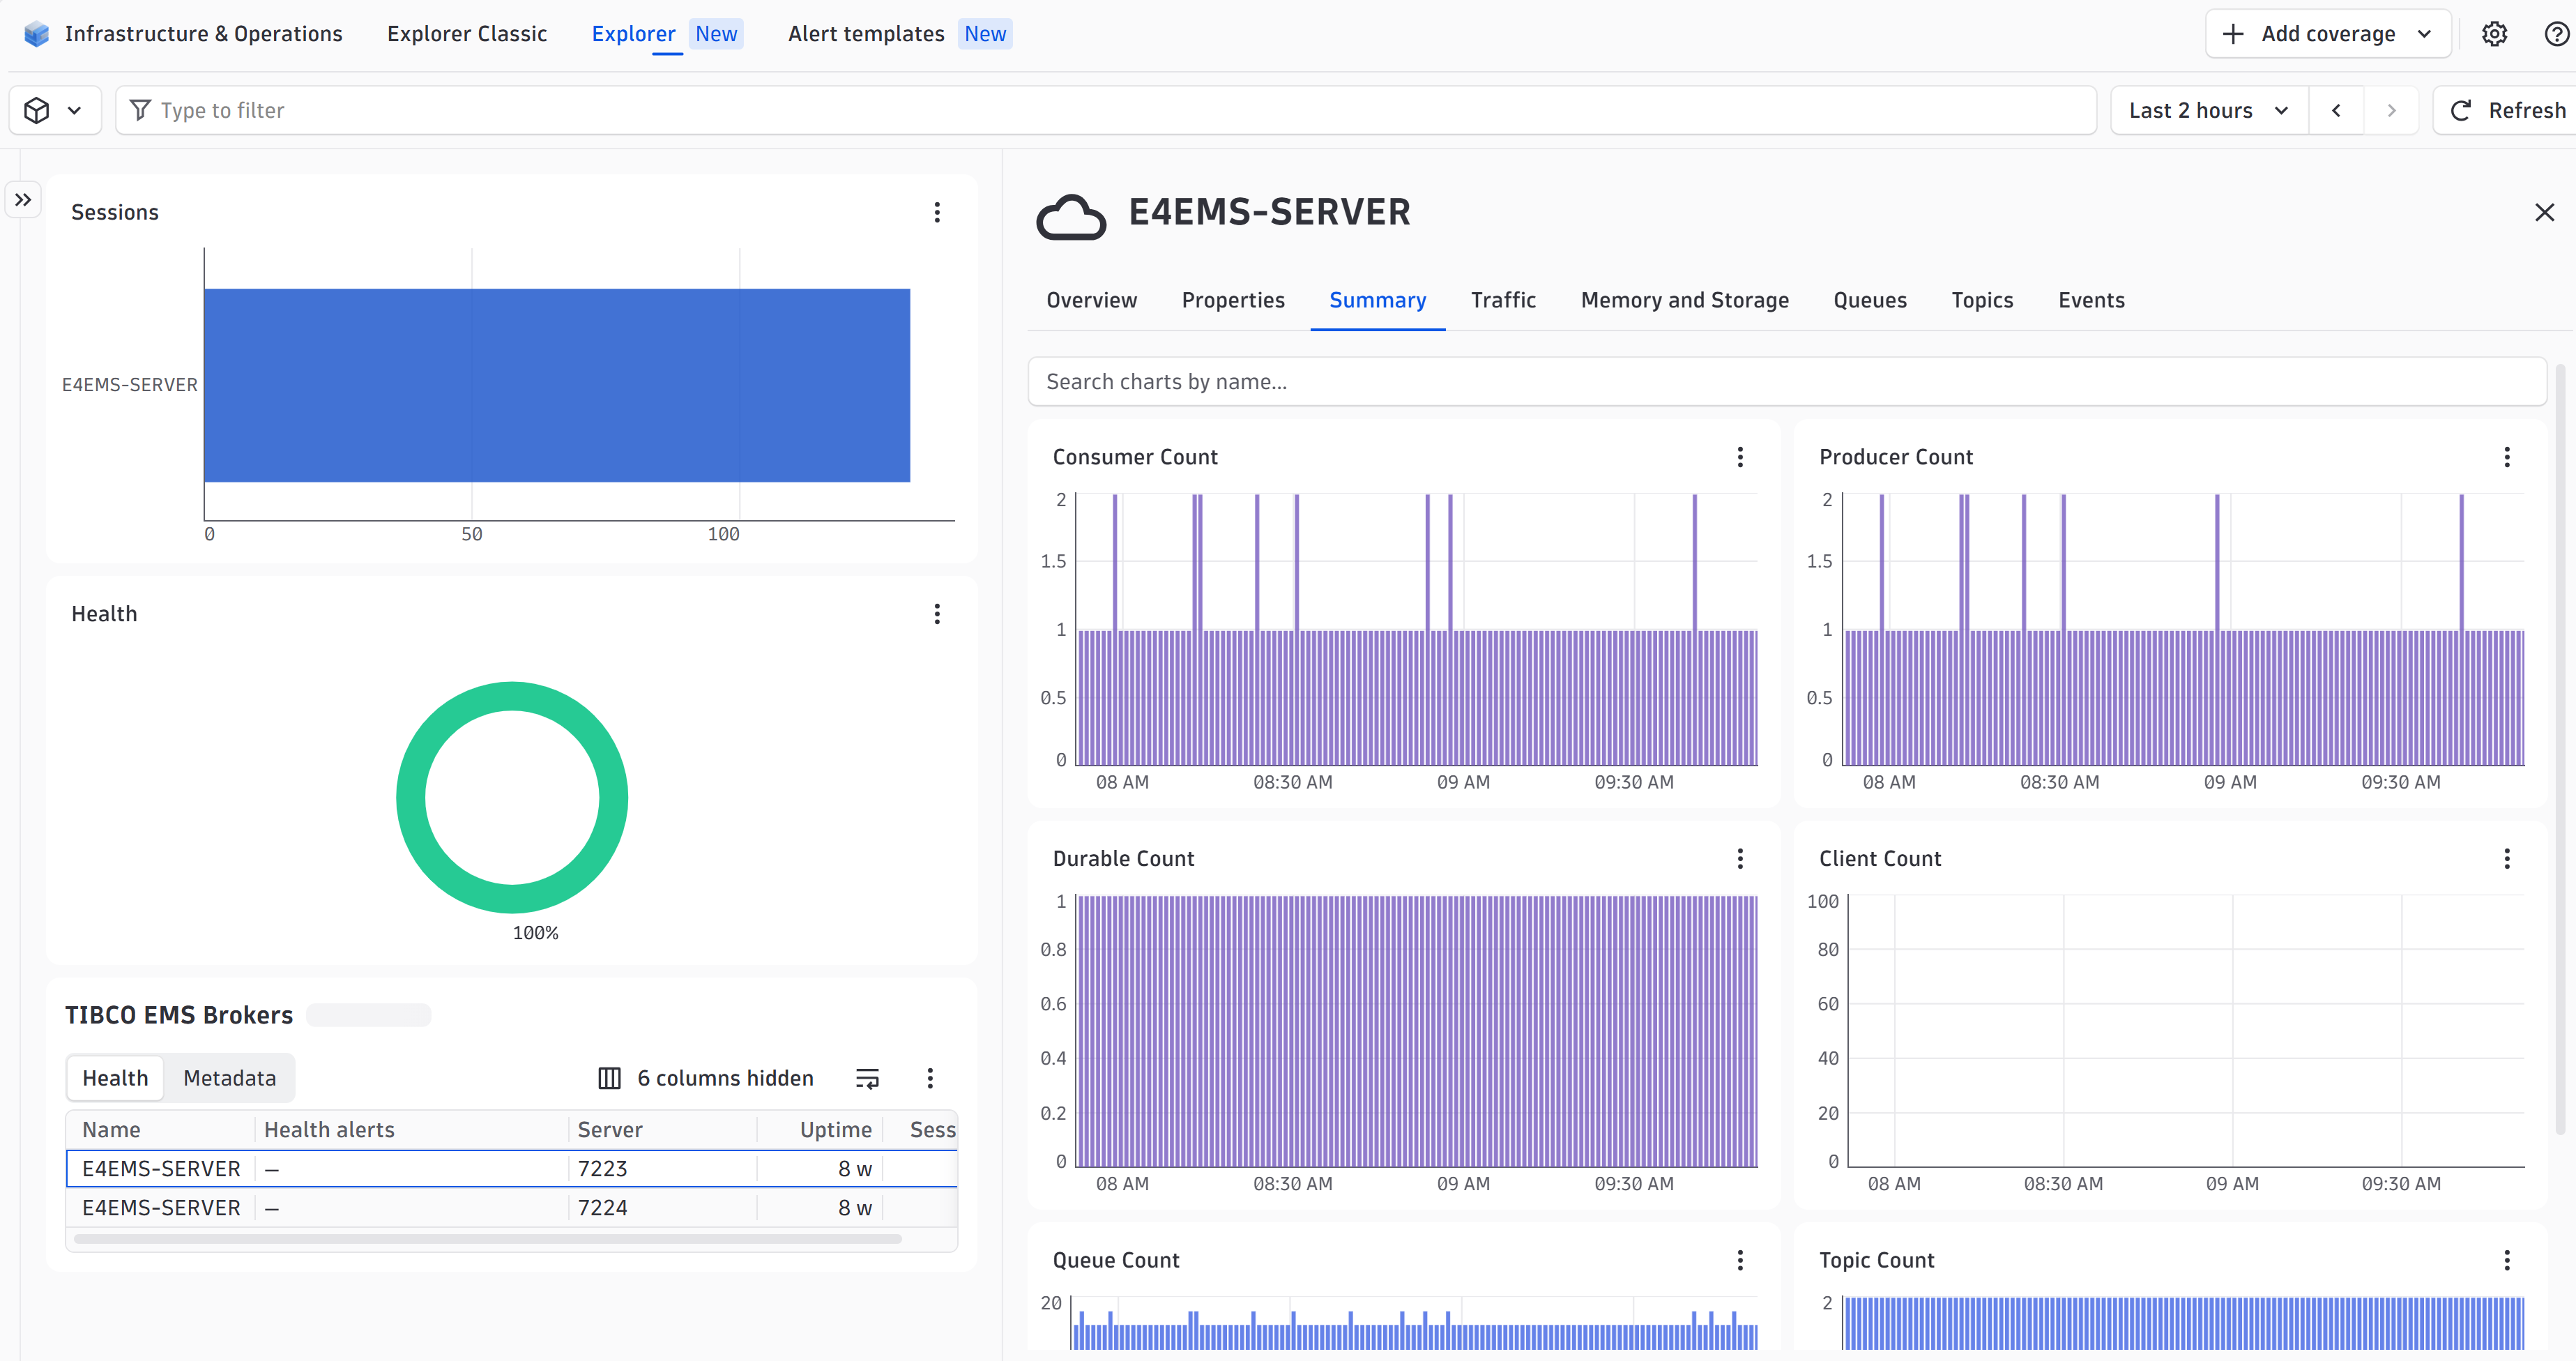Select the Queues tab
This screenshot has height=1361, width=2576.
tap(1870, 300)
